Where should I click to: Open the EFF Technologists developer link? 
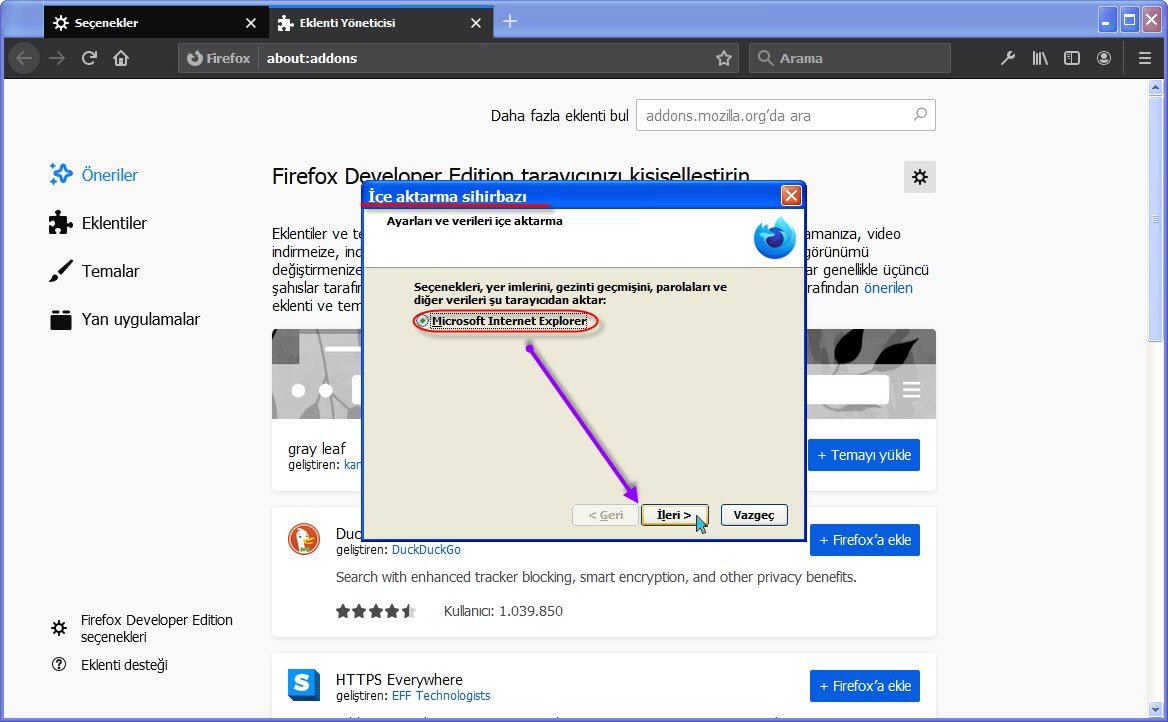pyautogui.click(x=441, y=696)
